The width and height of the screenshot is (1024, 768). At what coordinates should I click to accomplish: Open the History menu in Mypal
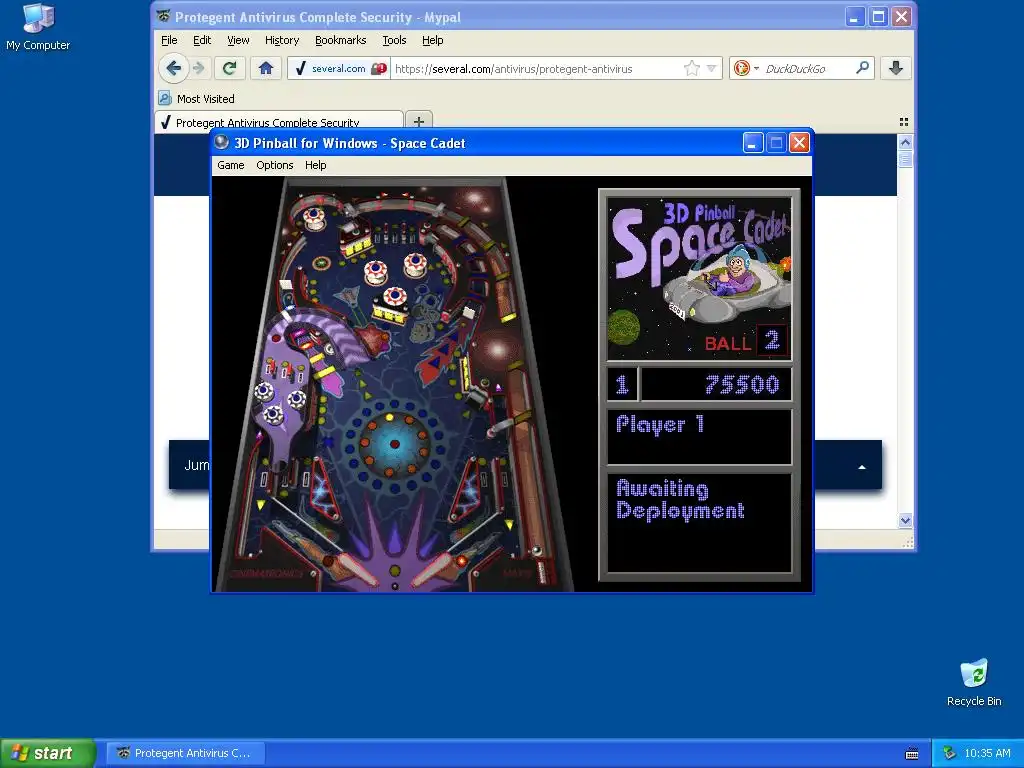(282, 40)
